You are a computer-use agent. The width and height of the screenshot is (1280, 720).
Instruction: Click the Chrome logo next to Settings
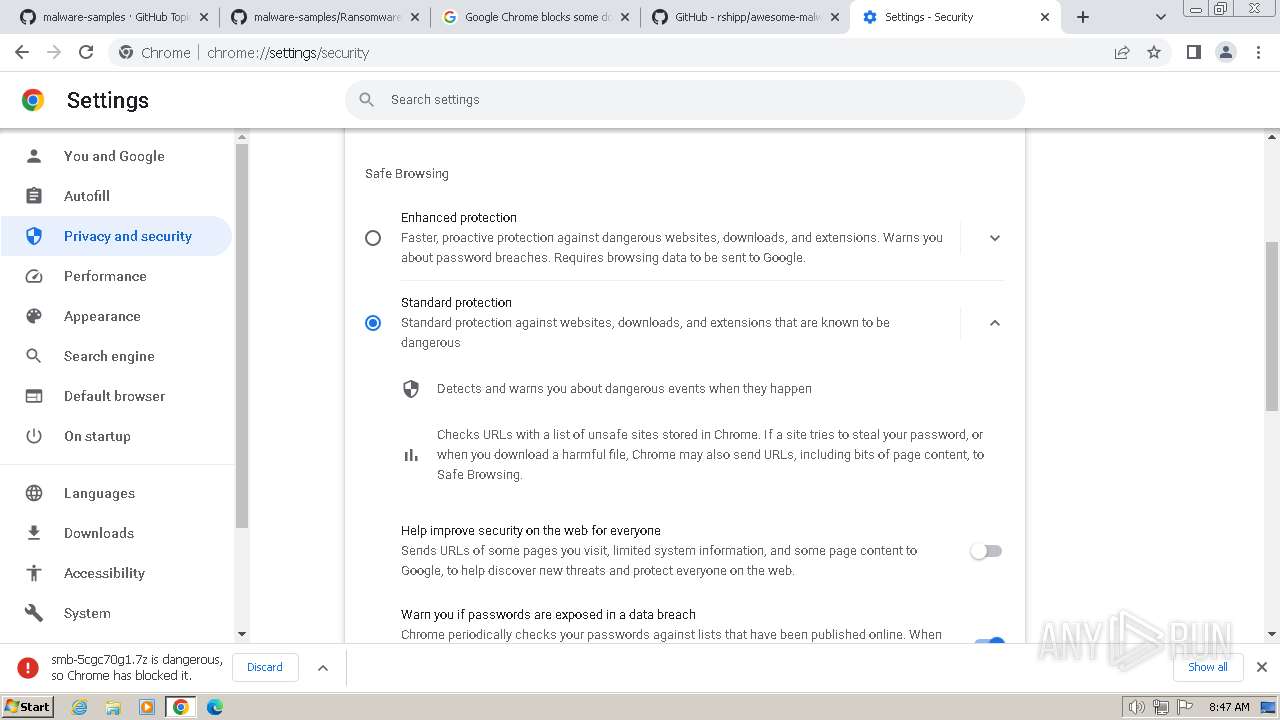[x=33, y=100]
